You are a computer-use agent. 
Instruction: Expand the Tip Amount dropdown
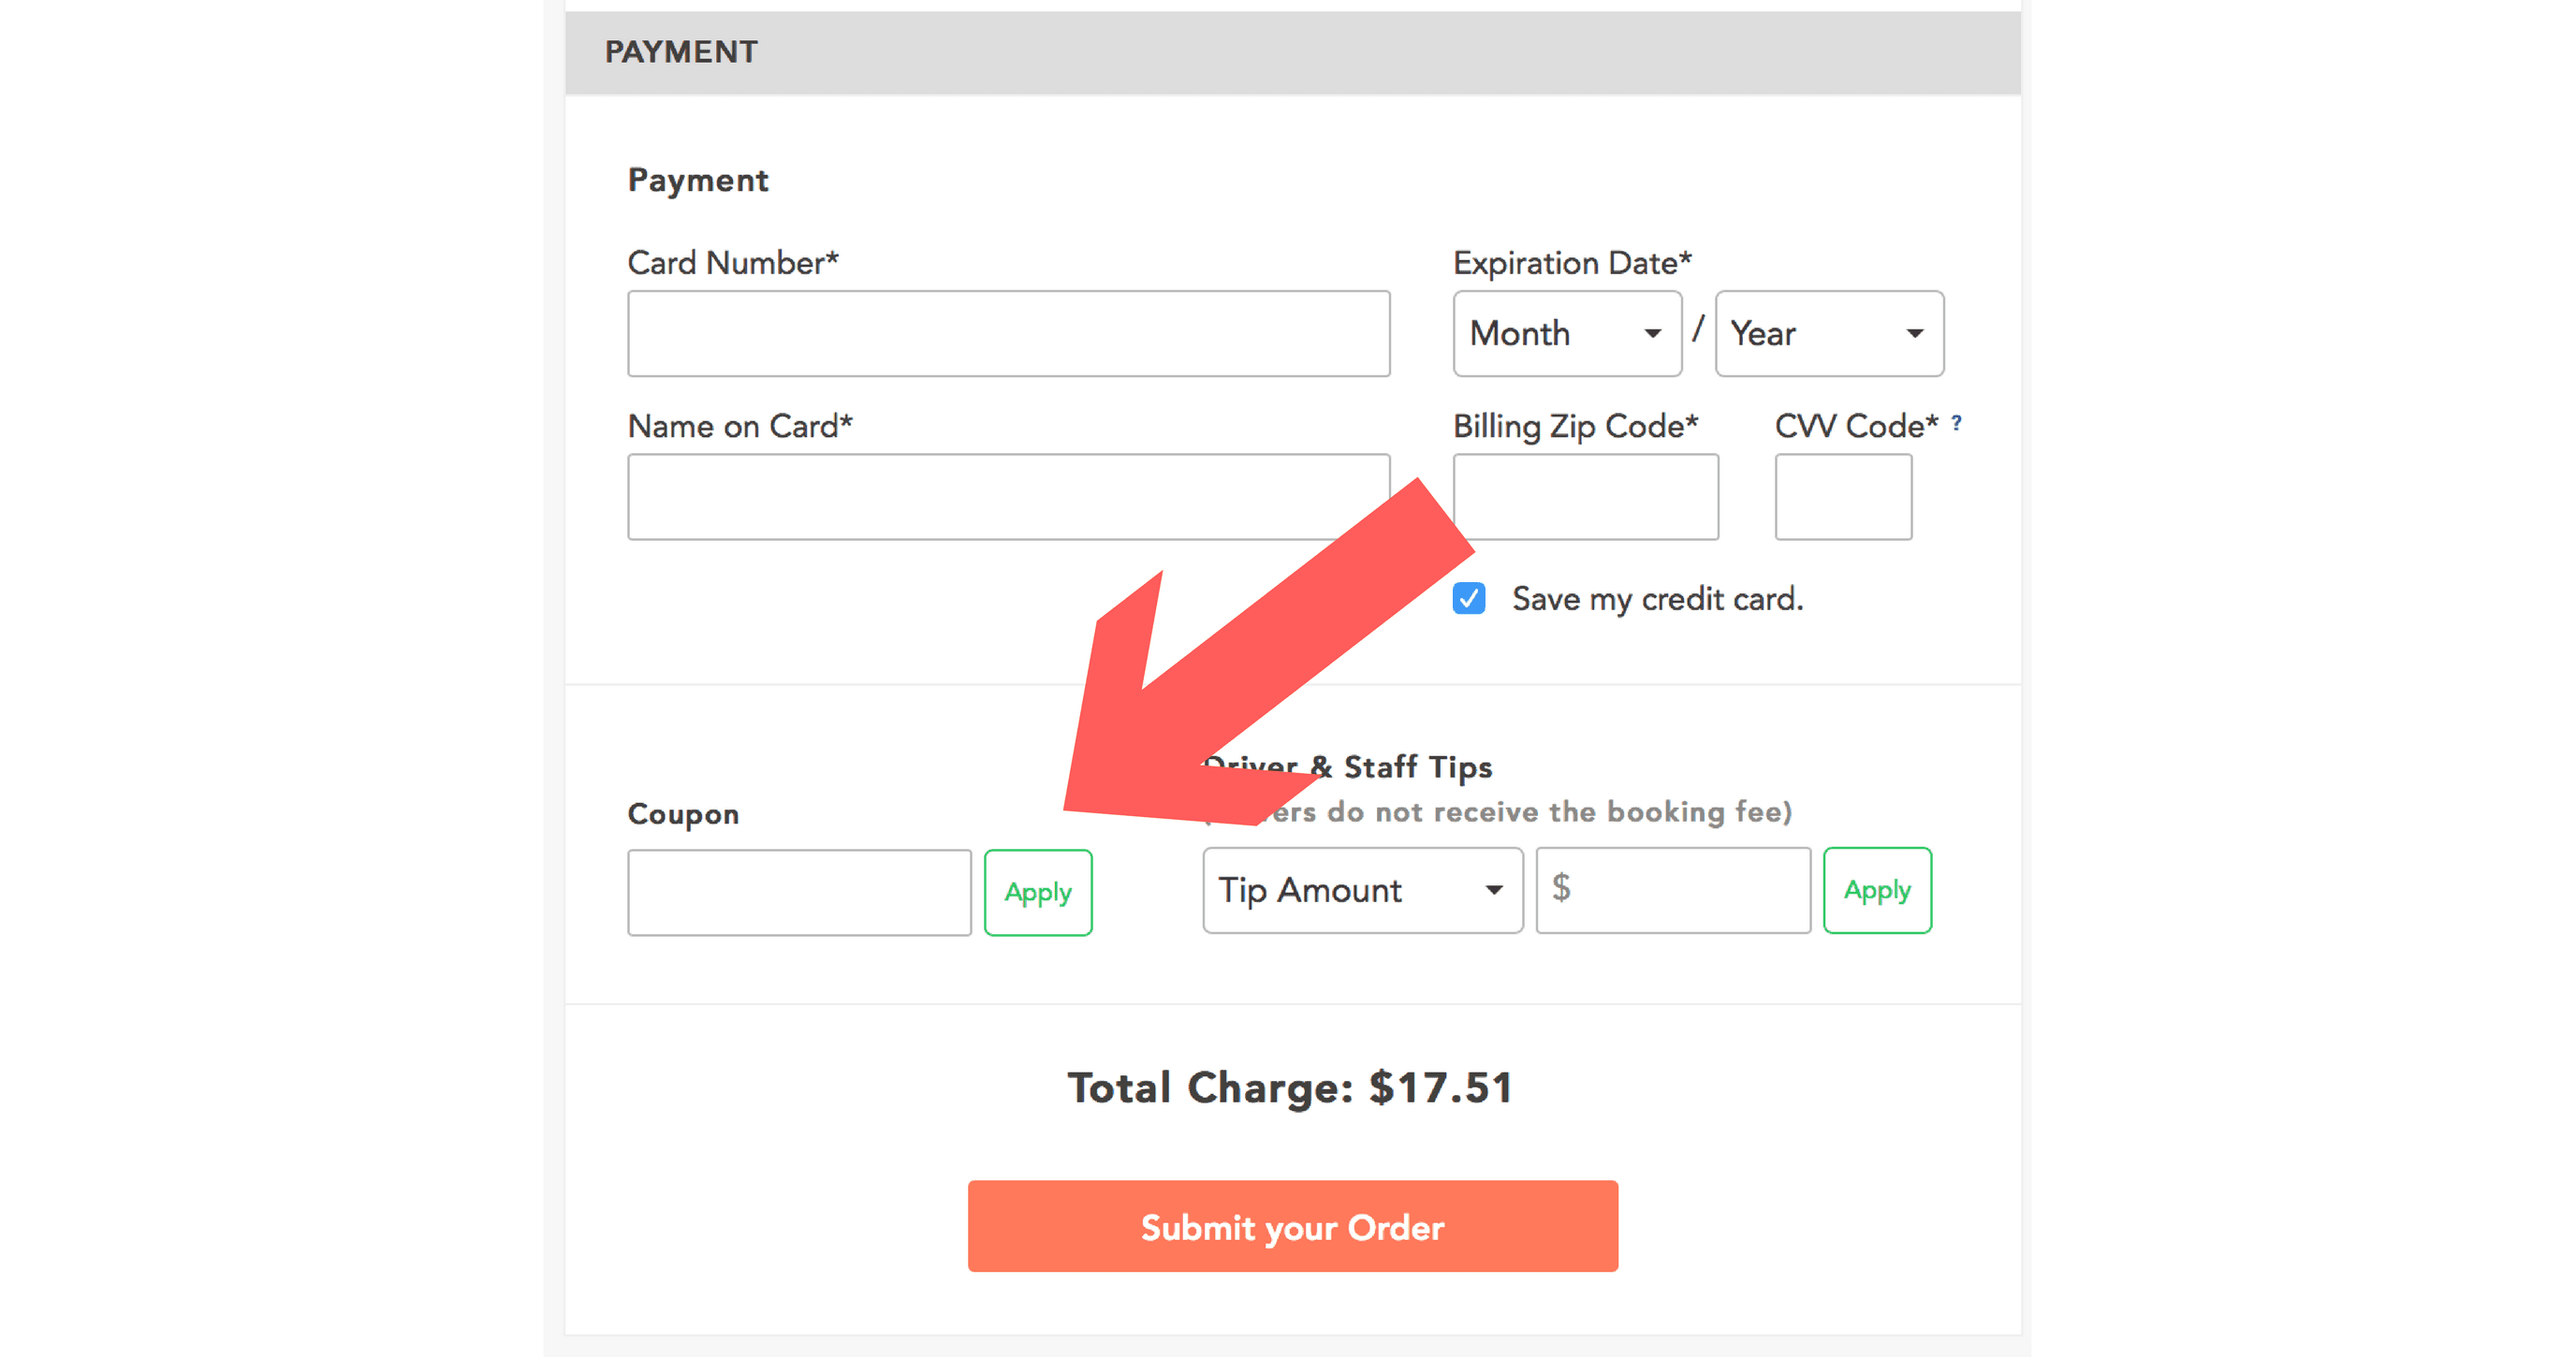1362,890
